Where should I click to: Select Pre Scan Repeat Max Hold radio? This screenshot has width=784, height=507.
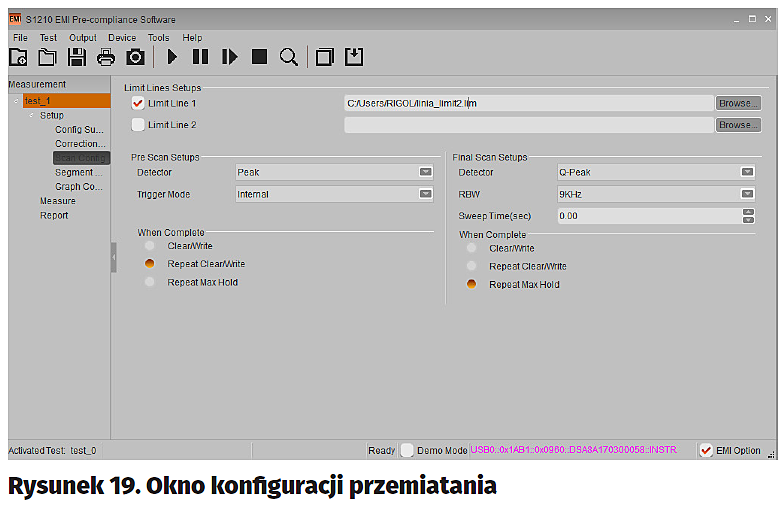click(150, 282)
